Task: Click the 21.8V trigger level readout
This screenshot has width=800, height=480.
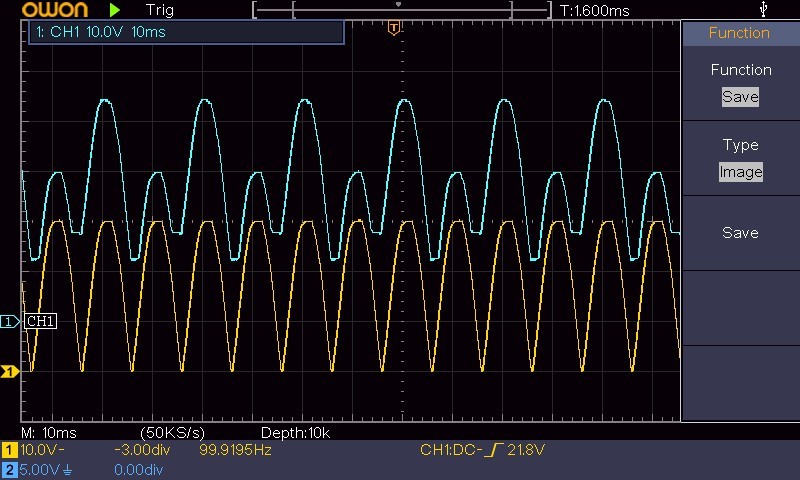Action: 526,450
